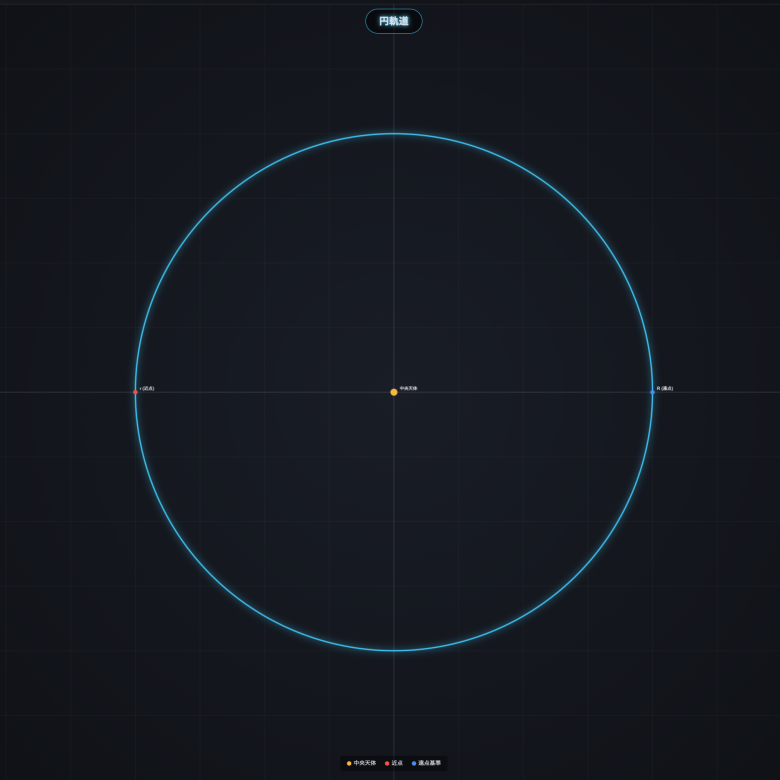Click the blue legend dot for 遠点基準
Screen dimensions: 780x780
tap(414, 763)
